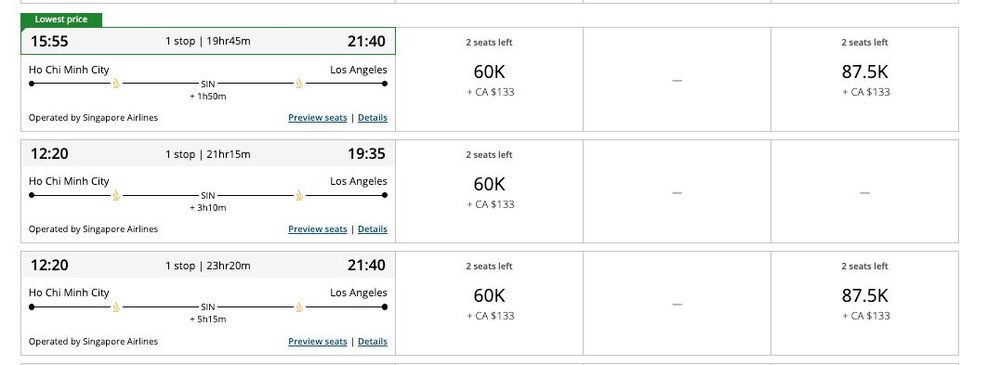
Task: Click first airline logo on 23hr20m flight
Action: point(116,307)
